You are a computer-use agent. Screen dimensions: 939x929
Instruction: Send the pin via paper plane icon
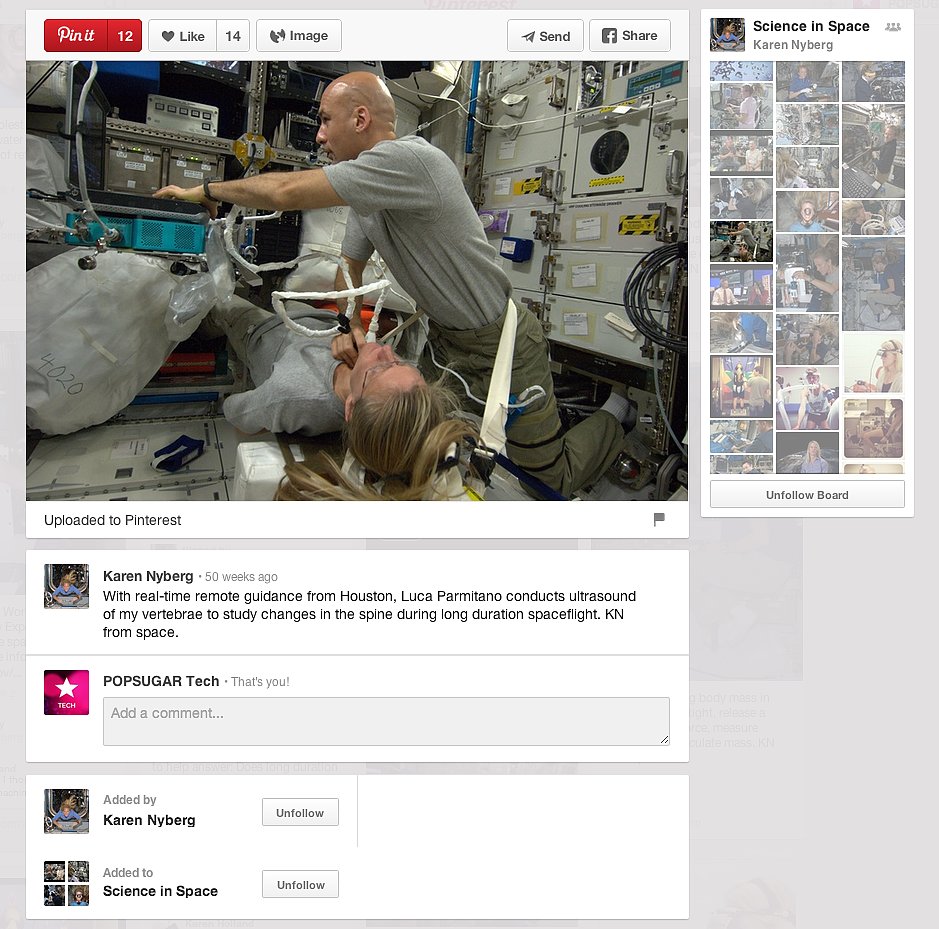[x=545, y=36]
